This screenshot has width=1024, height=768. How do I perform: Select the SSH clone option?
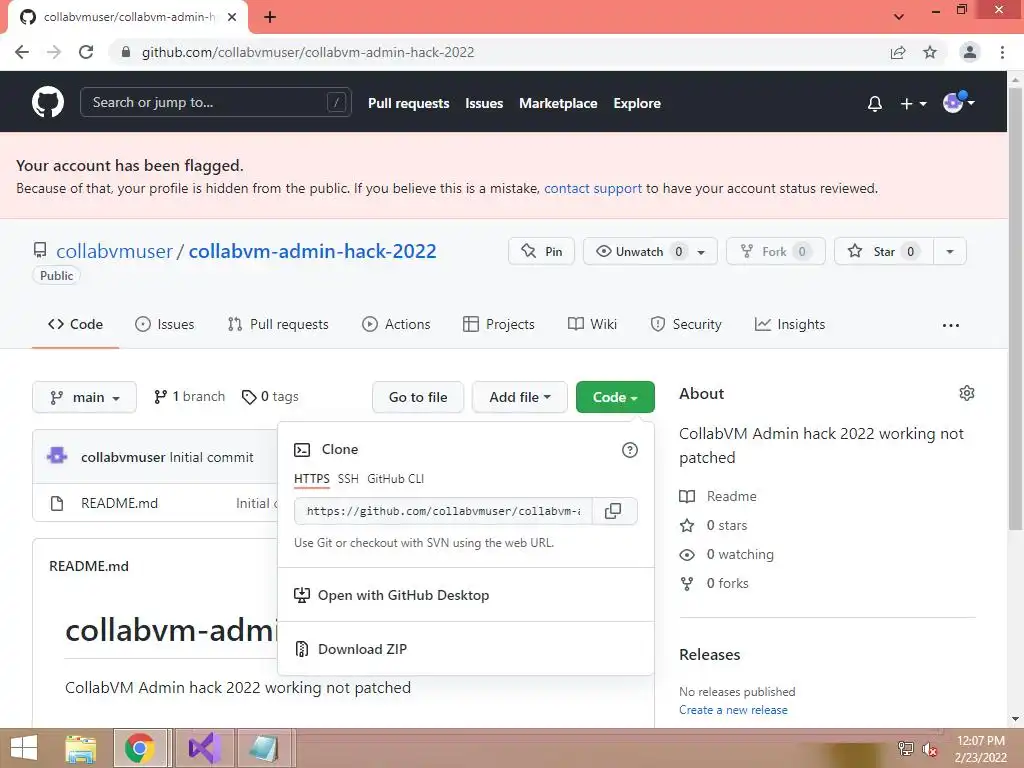point(348,479)
